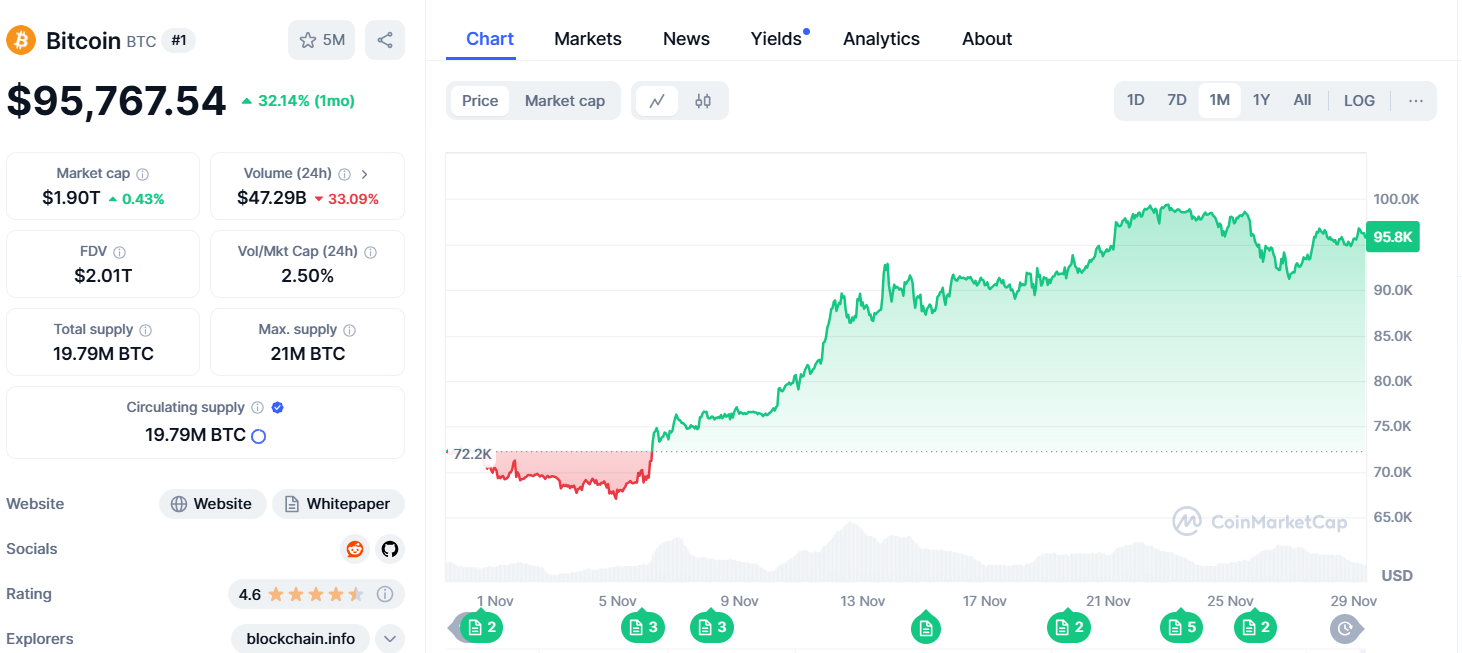Screen dimensions: 1462x653
Task: Click the circulating supply progress circle
Action: (258, 436)
